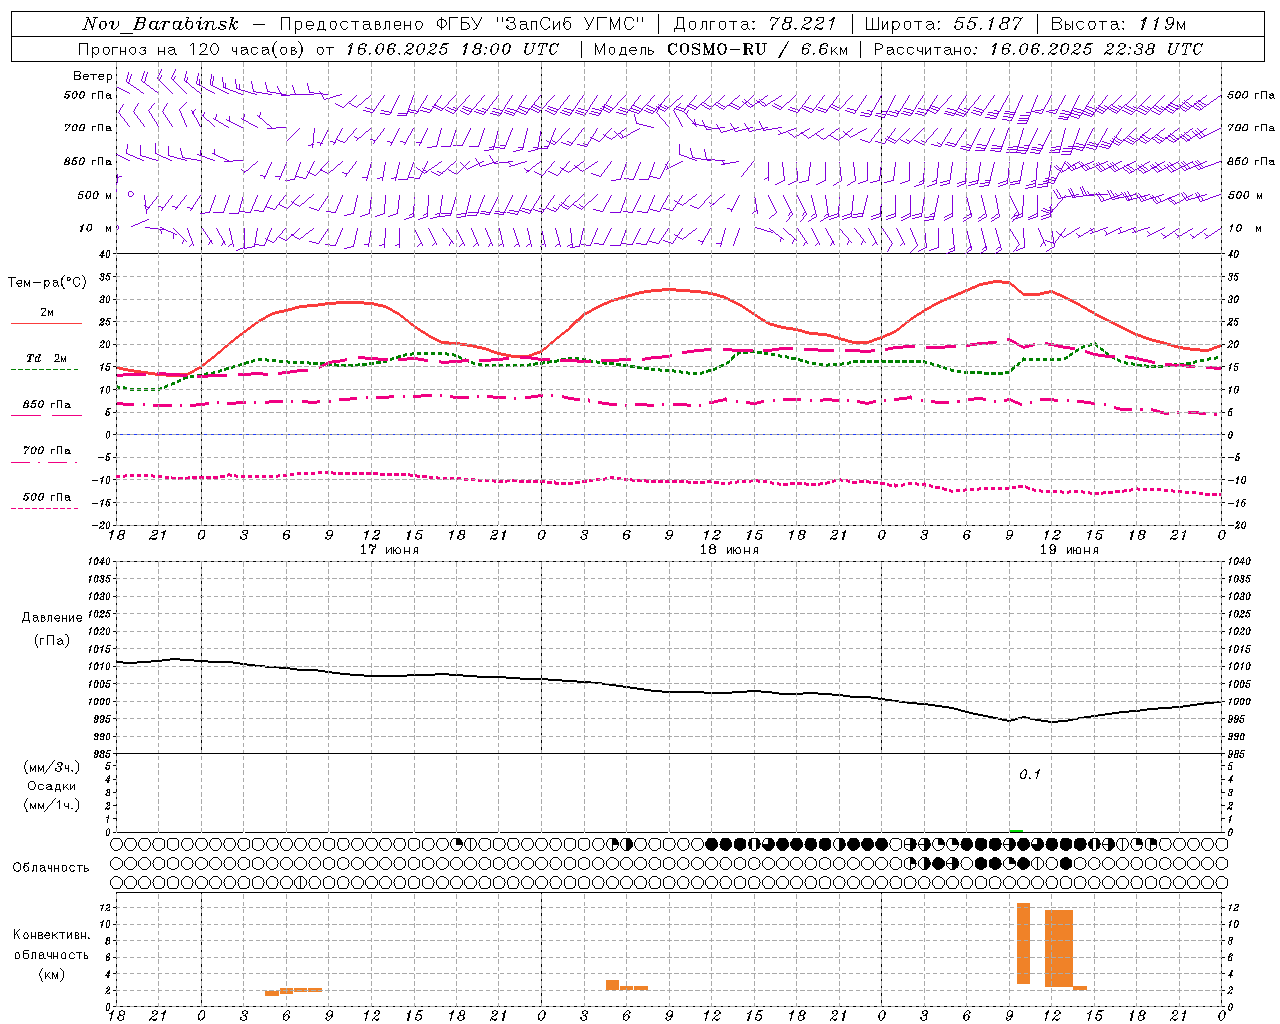Image resolution: width=1280 pixels, height=1024 pixels.
Task: Click the solid line swatch under 2м legend
Action: [46, 323]
